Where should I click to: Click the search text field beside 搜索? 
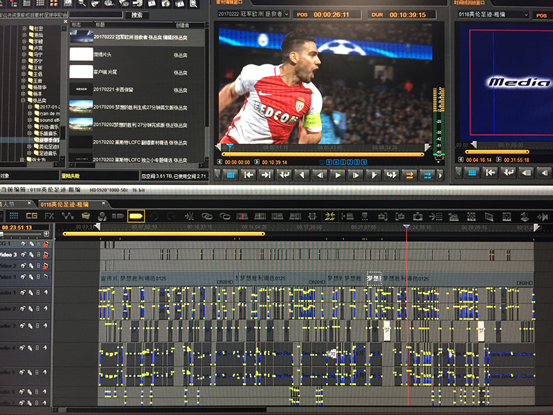(95, 15)
